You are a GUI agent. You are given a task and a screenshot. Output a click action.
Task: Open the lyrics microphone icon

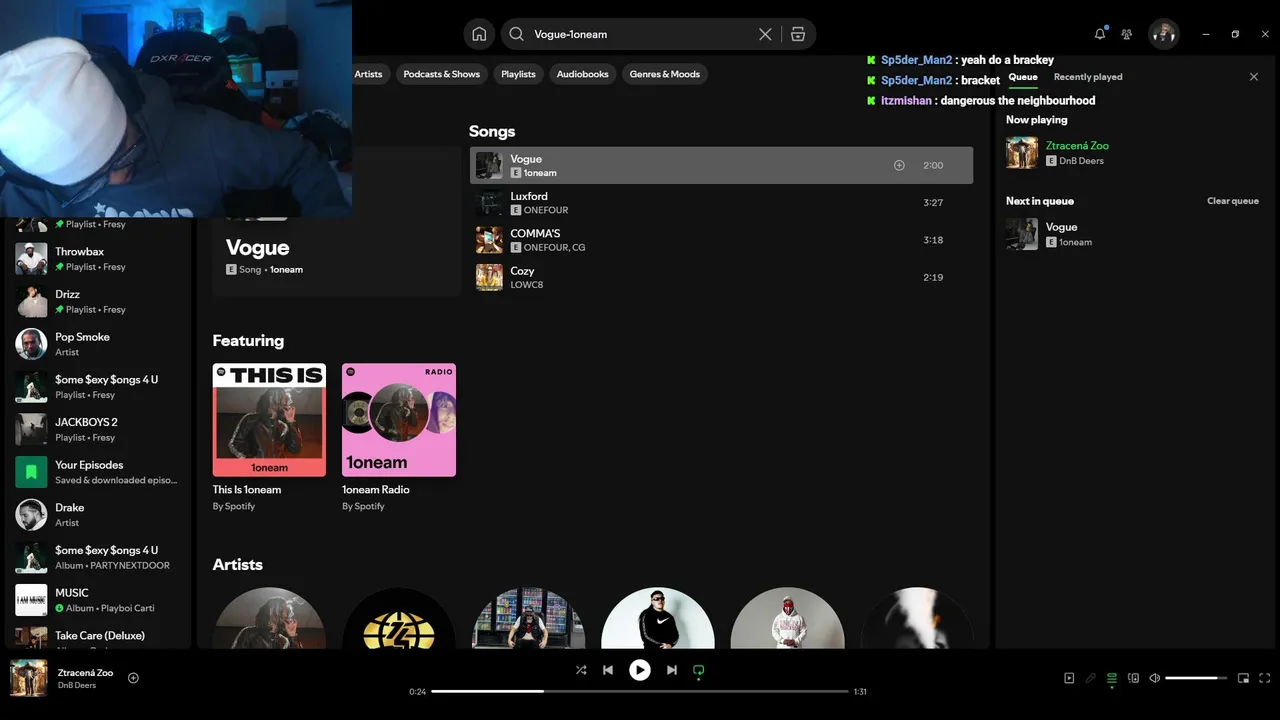click(1090, 678)
